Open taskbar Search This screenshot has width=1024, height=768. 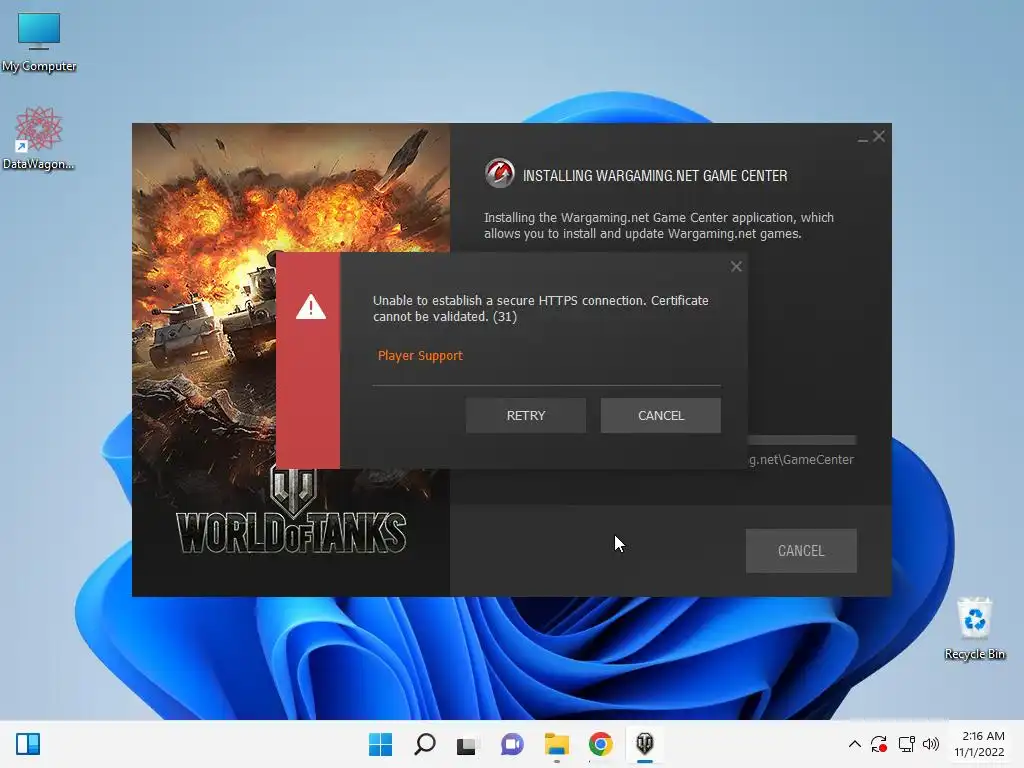tap(424, 744)
